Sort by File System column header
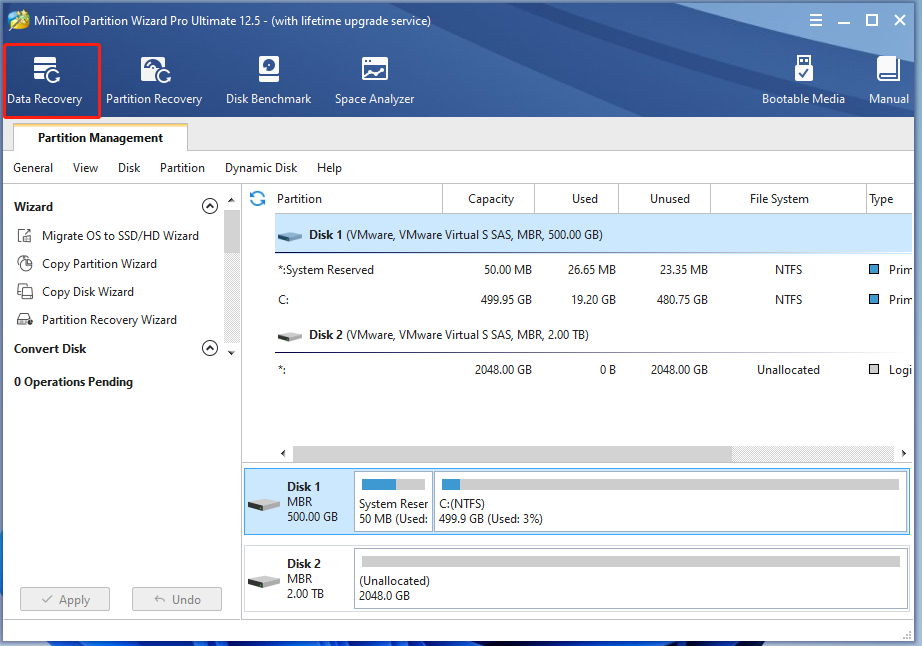Image resolution: width=922 pixels, height=646 pixels. pos(789,199)
